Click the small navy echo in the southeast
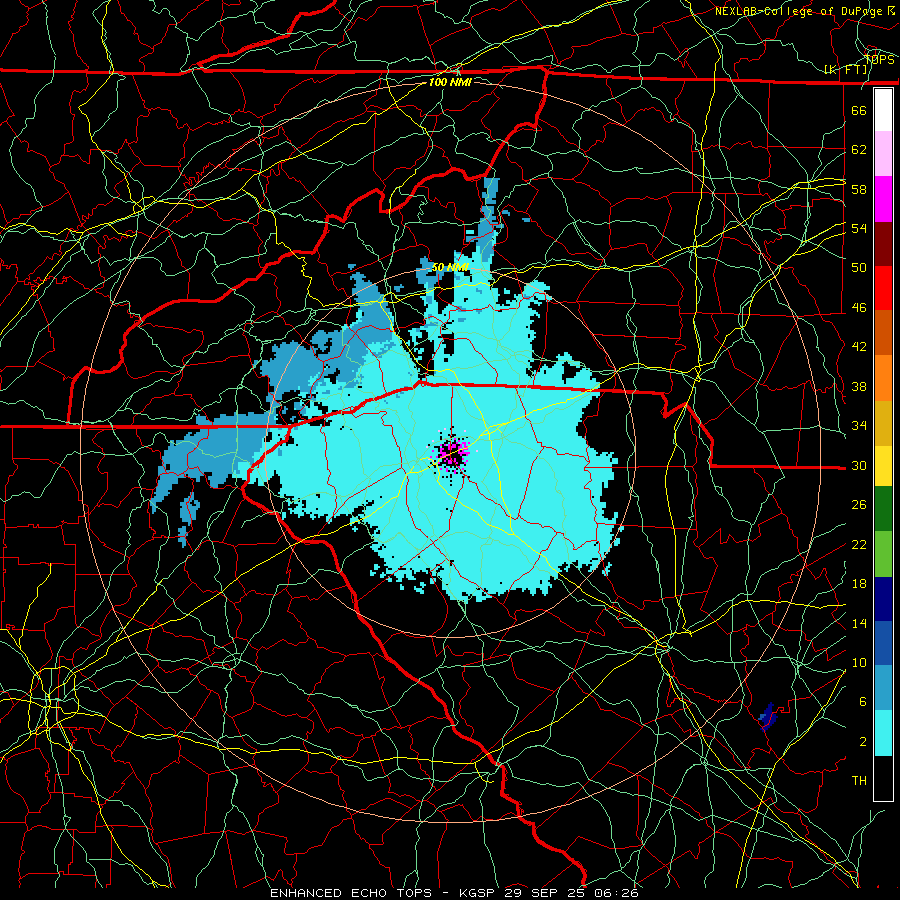This screenshot has width=900, height=900. (767, 716)
